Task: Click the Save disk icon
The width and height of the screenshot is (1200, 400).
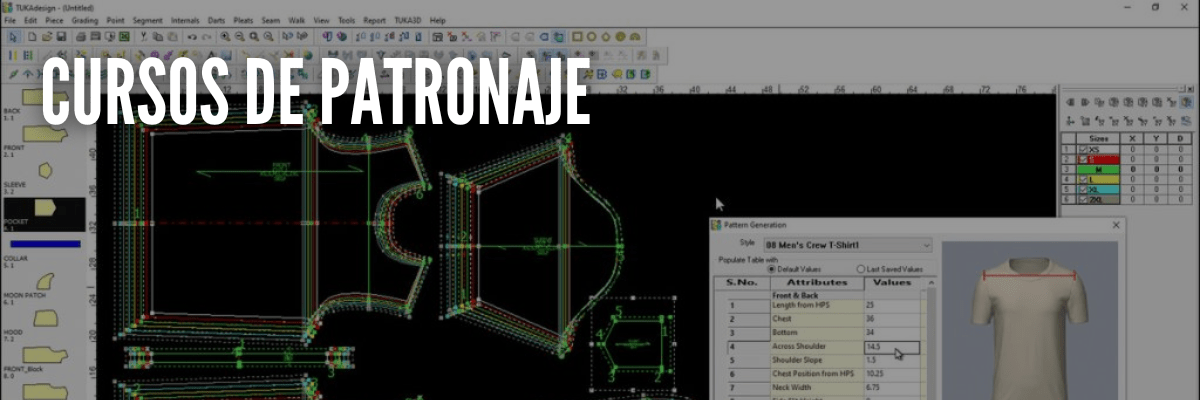Action: pos(61,37)
